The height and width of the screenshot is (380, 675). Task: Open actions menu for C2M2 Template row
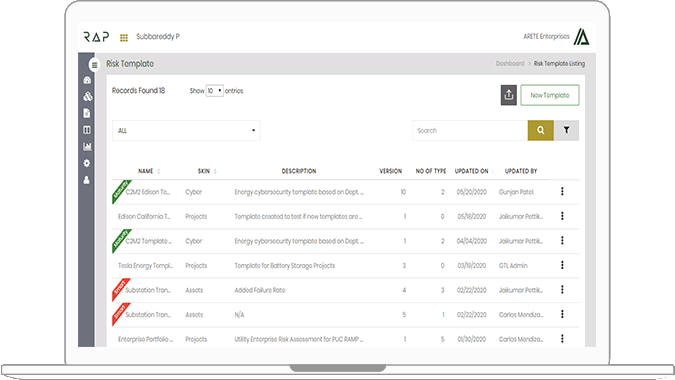pos(562,241)
